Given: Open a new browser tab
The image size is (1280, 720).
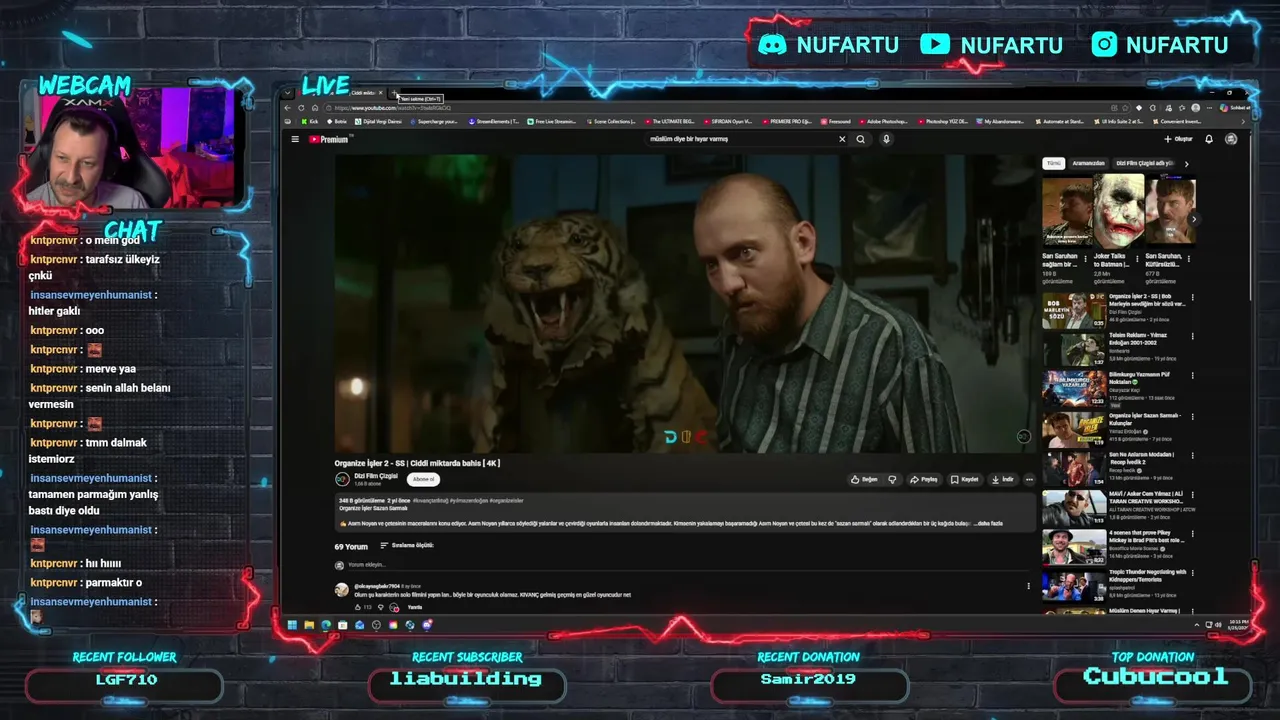Looking at the screenshot, I should click(395, 93).
